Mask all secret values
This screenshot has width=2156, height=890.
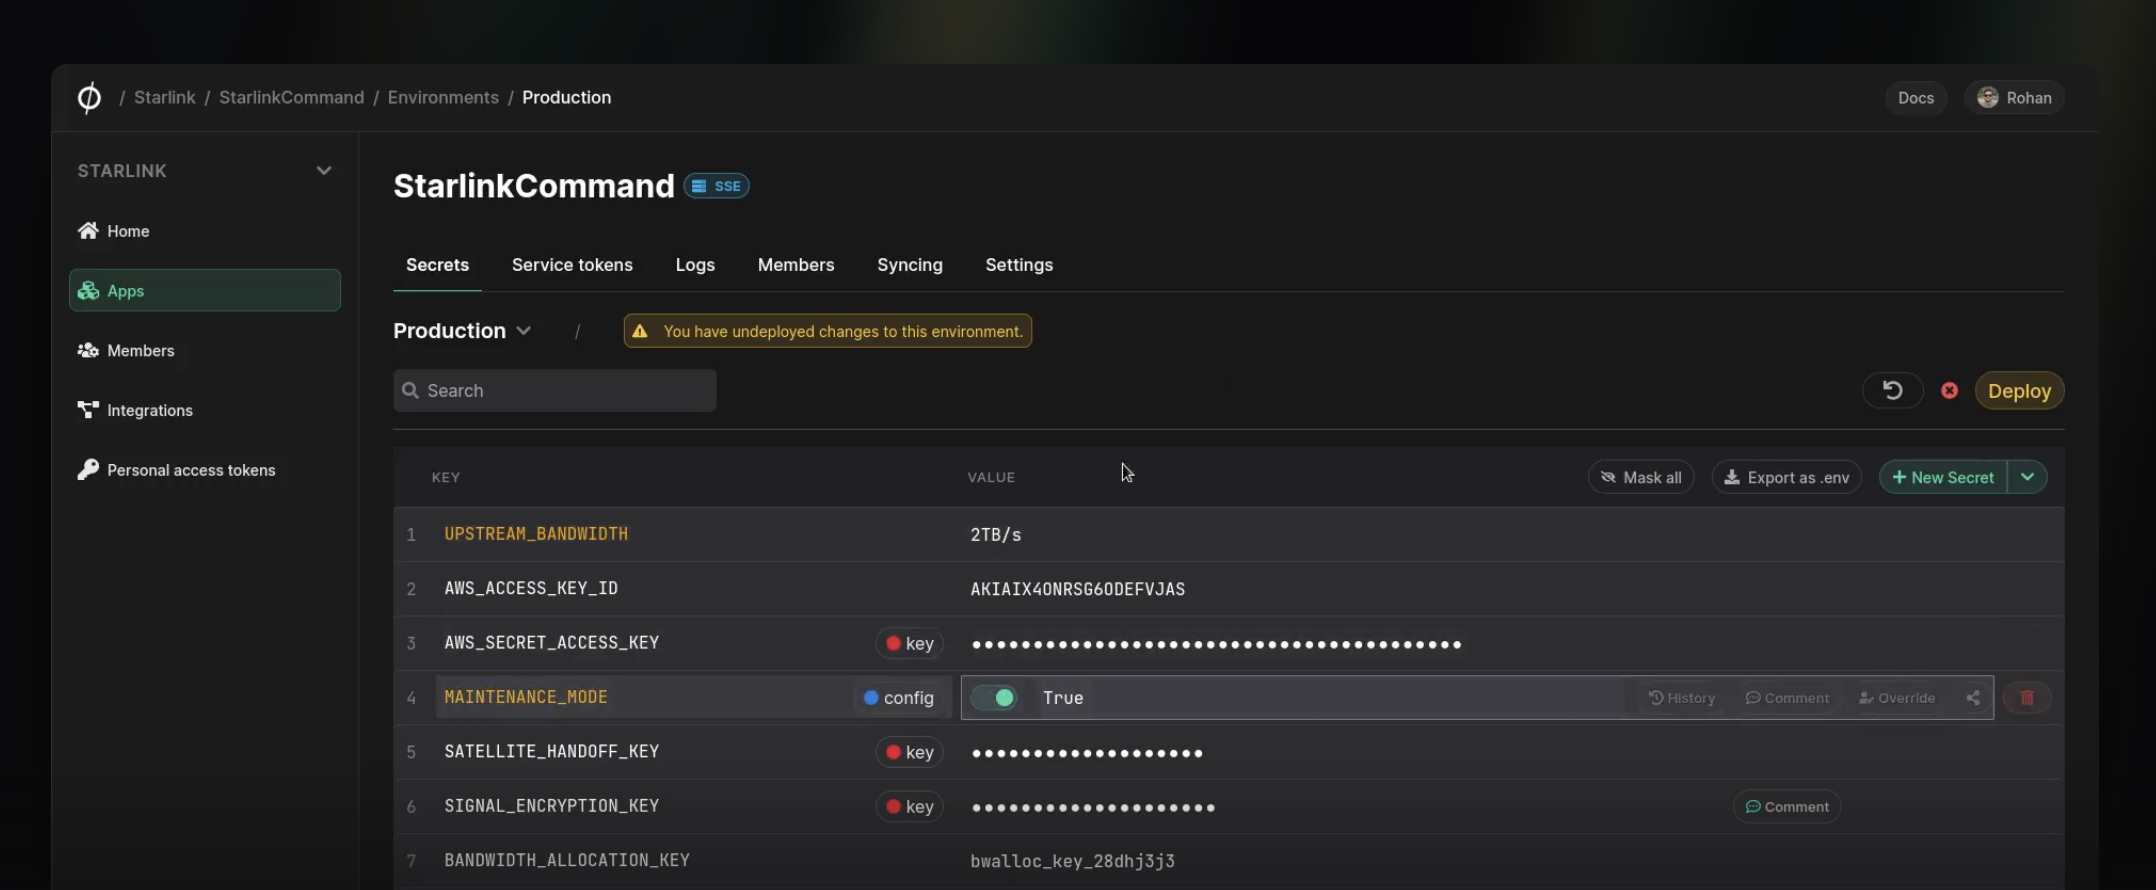tap(1641, 477)
